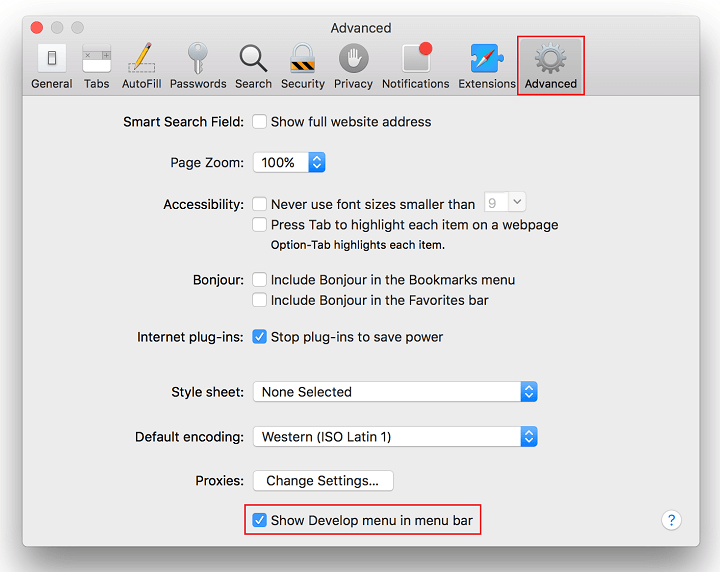The image size is (720, 572).
Task: Open Security preferences with padlock icon
Action: pyautogui.click(x=303, y=66)
